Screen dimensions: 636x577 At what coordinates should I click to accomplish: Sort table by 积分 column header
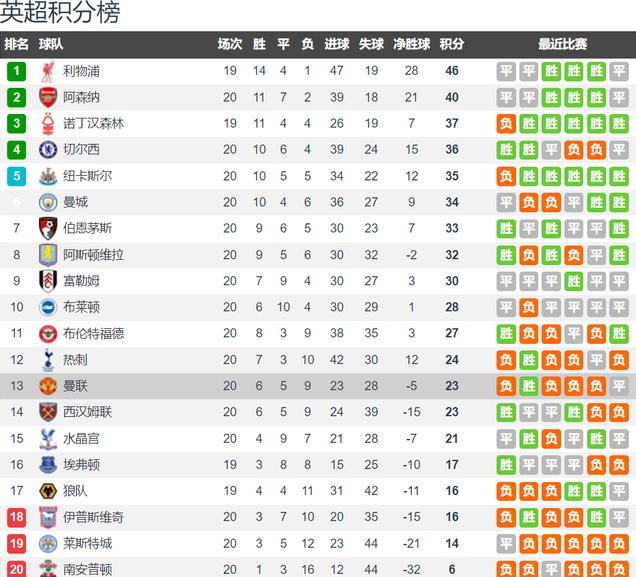pos(452,44)
